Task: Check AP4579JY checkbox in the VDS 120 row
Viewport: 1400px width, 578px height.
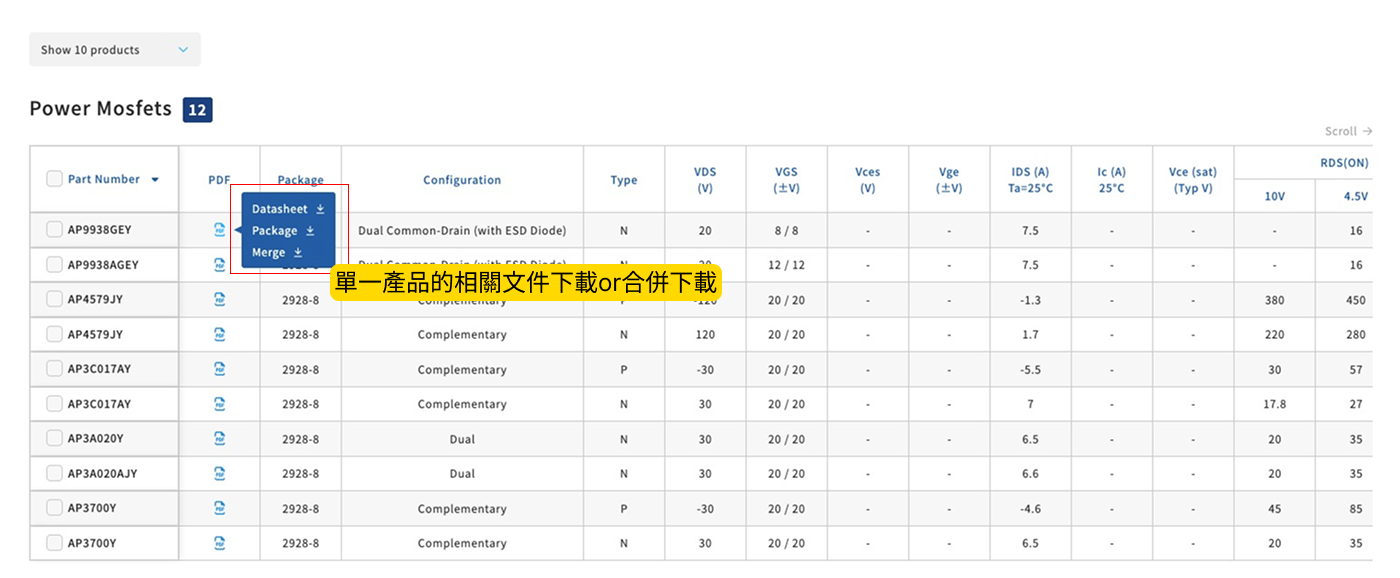Action: click(x=54, y=334)
